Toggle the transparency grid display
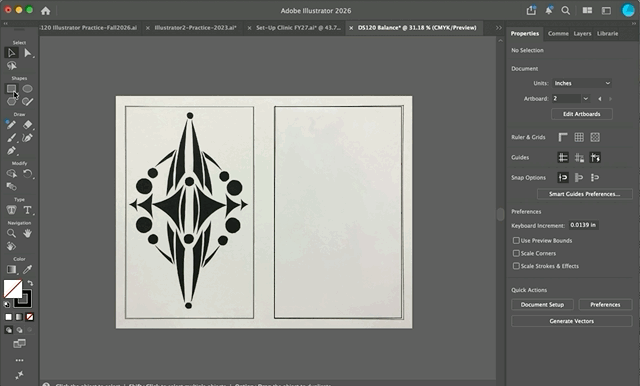Image resolution: width=640 pixels, height=386 pixels. pos(595,137)
